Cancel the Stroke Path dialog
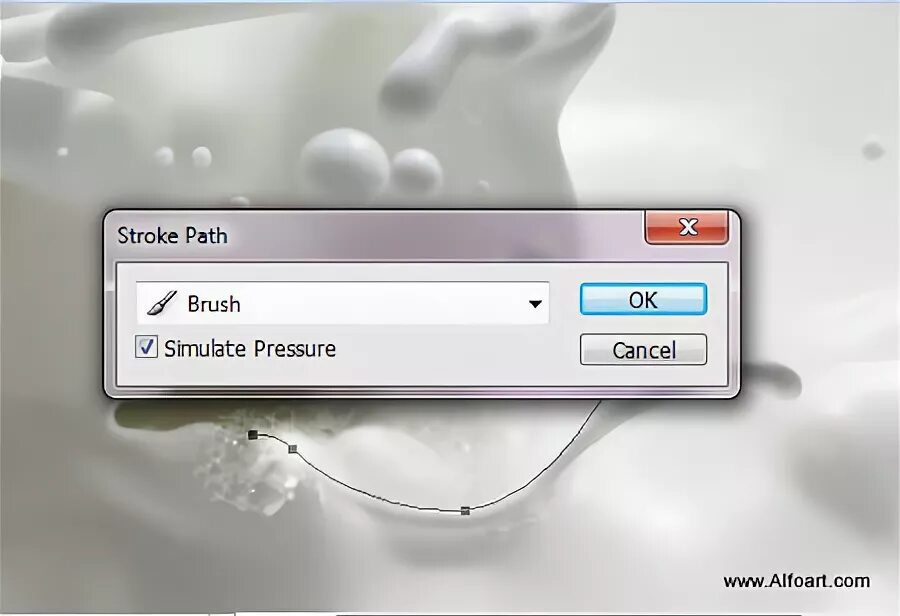 (643, 350)
